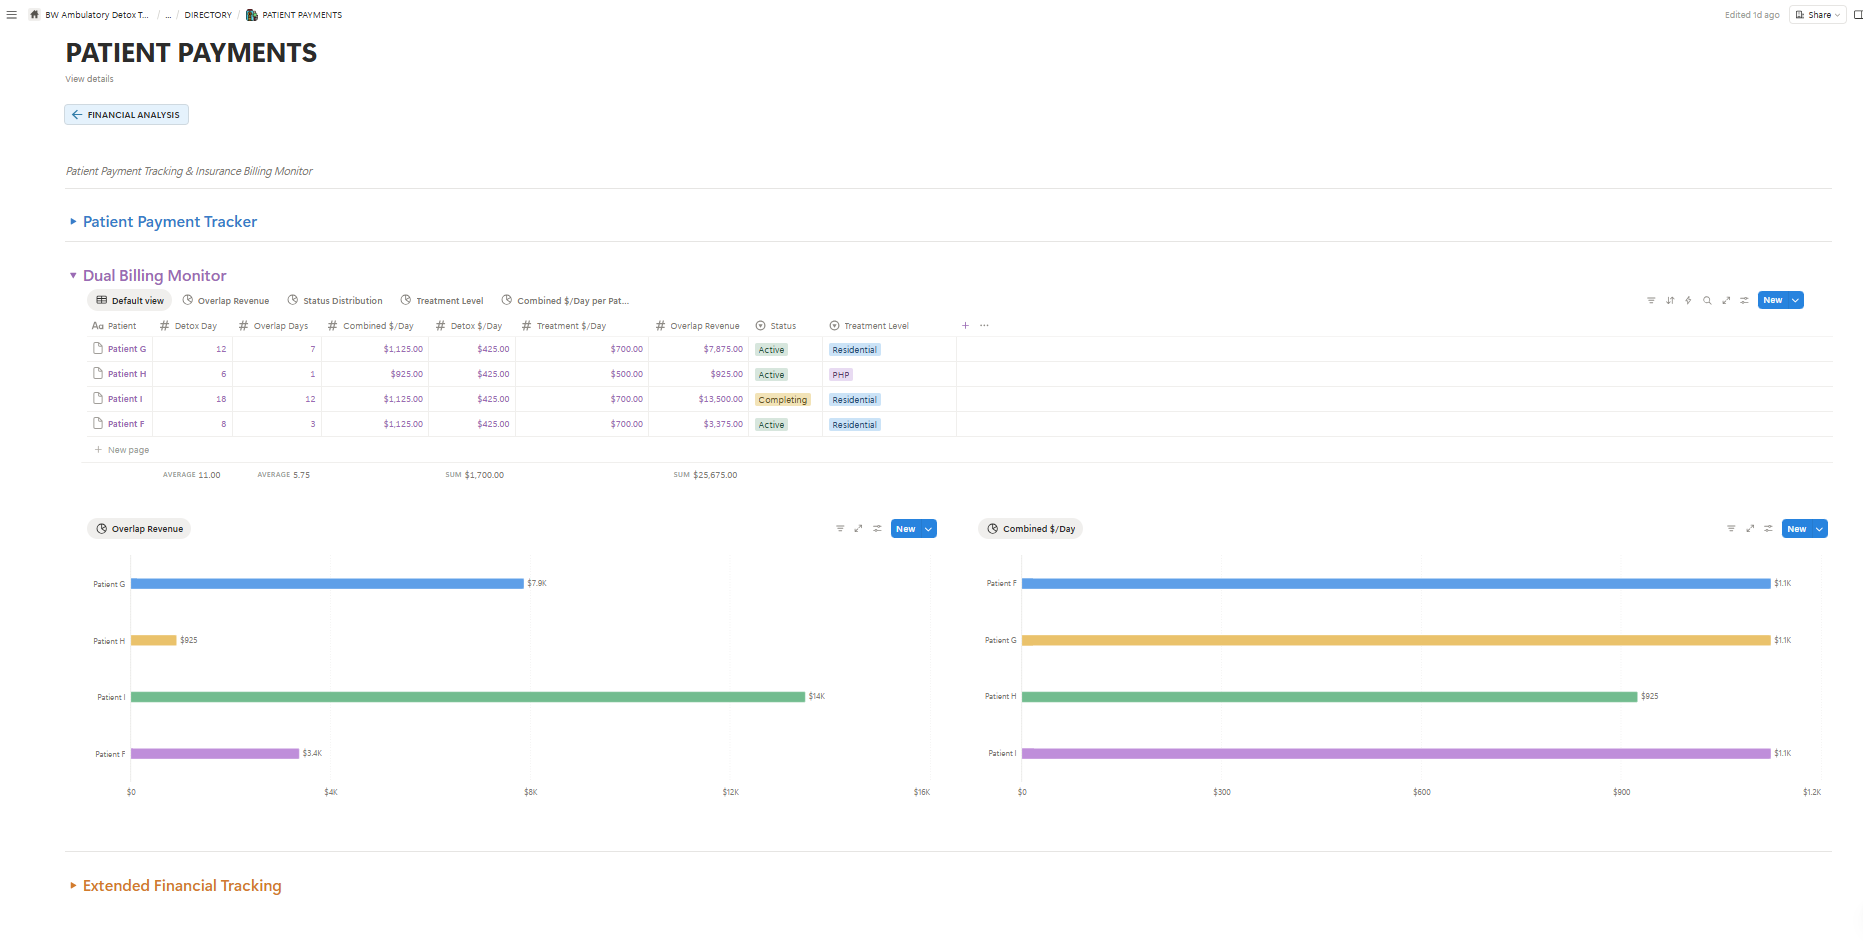Expand the Overlap Revenue chart to full page
The height and width of the screenshot is (941, 1863).
pos(858,529)
